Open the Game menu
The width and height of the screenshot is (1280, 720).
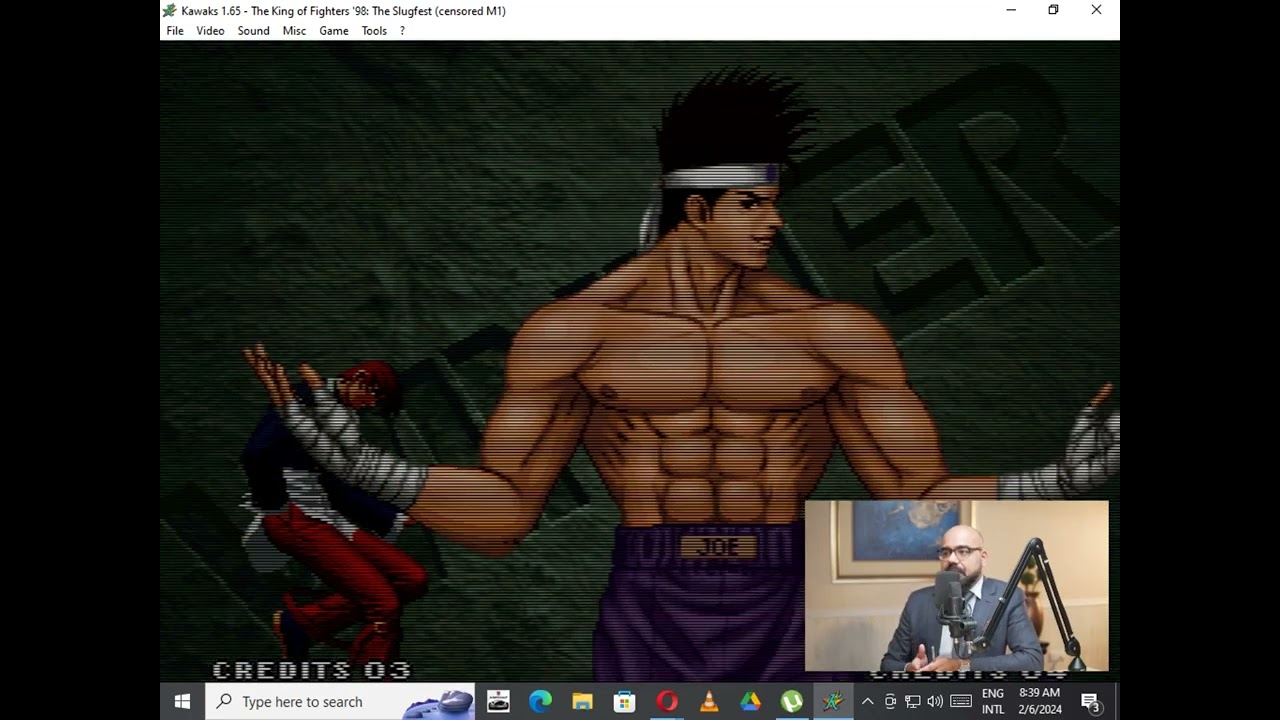334,31
